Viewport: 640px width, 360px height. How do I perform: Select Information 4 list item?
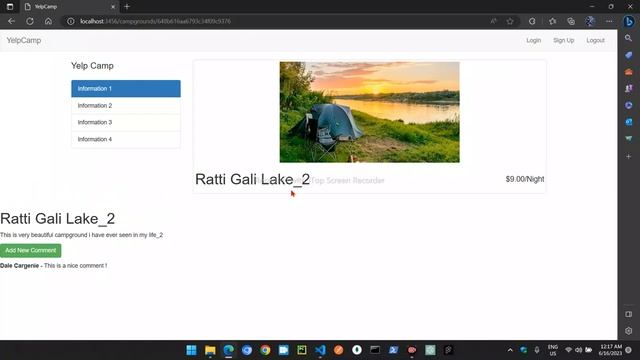pos(126,139)
